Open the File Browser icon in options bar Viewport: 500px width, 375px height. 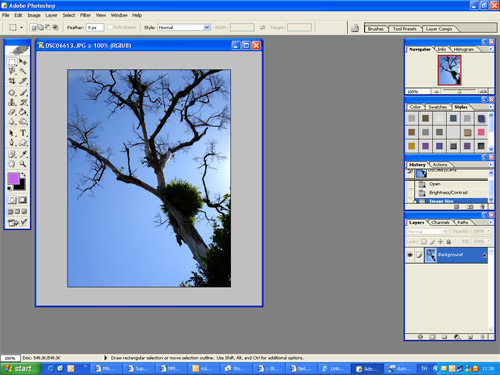(355, 28)
